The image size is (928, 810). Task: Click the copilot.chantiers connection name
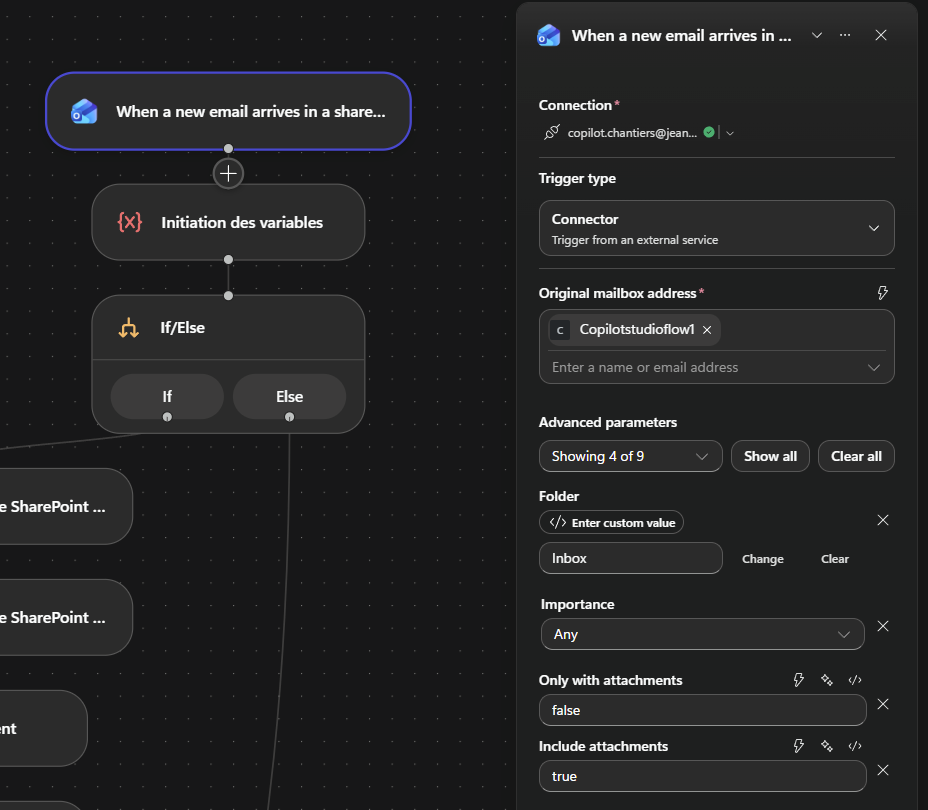632,133
